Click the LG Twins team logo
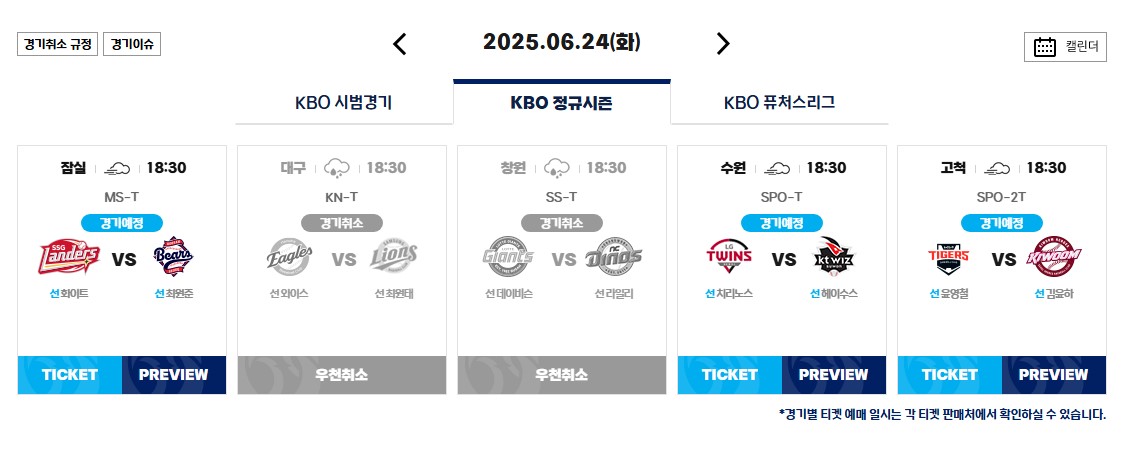 [x=729, y=258]
